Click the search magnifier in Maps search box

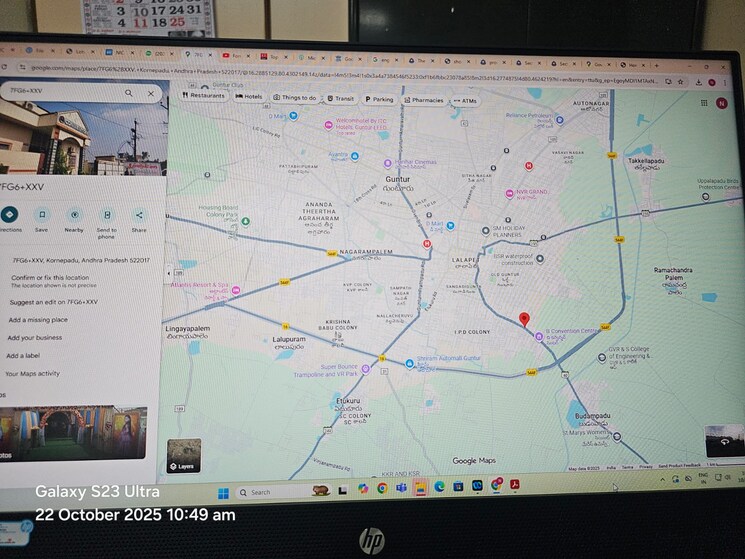point(129,93)
